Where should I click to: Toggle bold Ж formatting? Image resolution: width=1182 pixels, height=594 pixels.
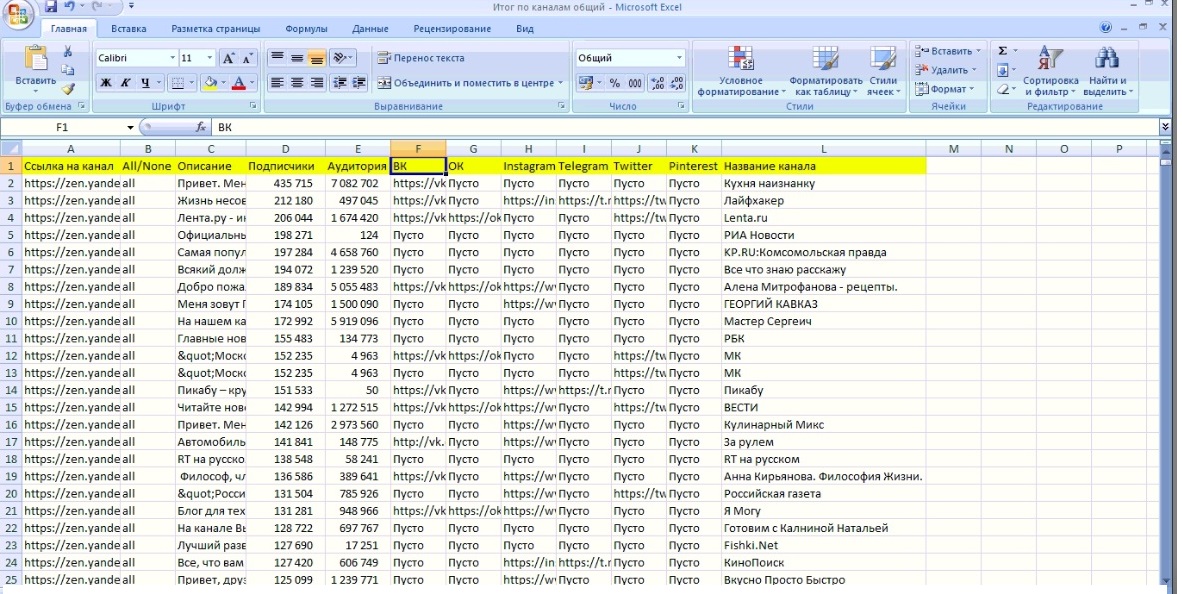[x=106, y=83]
